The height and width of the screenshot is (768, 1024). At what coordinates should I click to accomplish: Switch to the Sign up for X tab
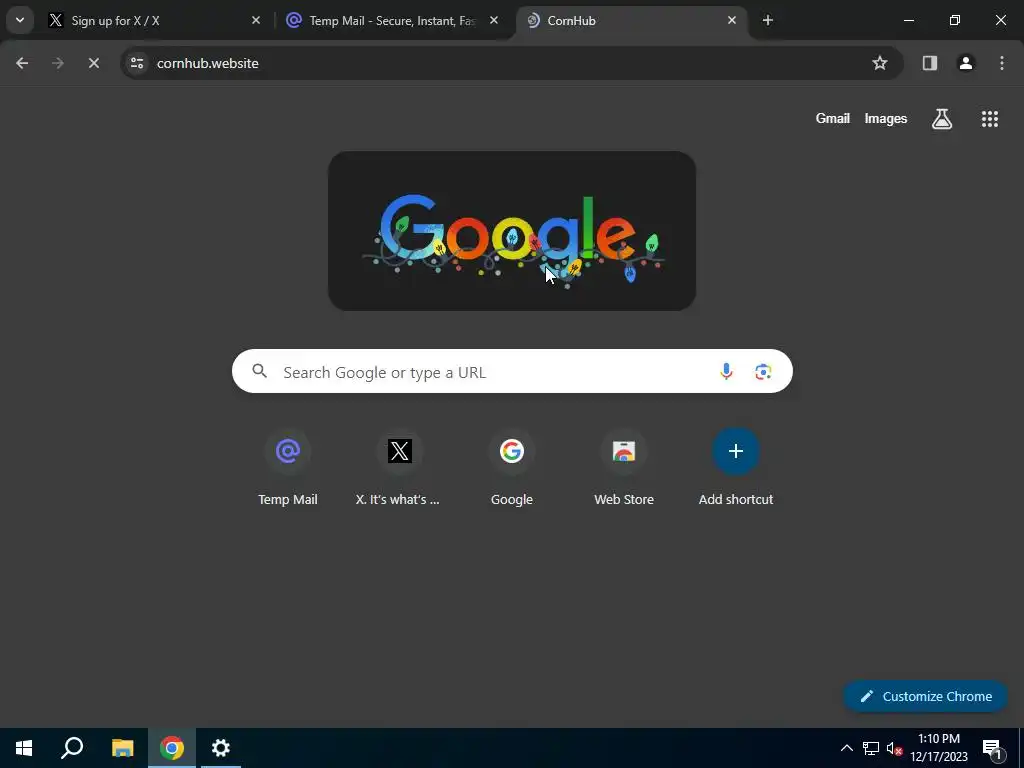pyautogui.click(x=155, y=21)
